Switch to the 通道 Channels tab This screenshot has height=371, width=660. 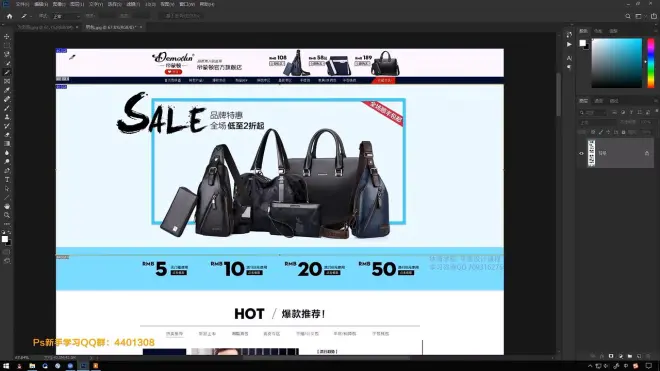click(599, 101)
